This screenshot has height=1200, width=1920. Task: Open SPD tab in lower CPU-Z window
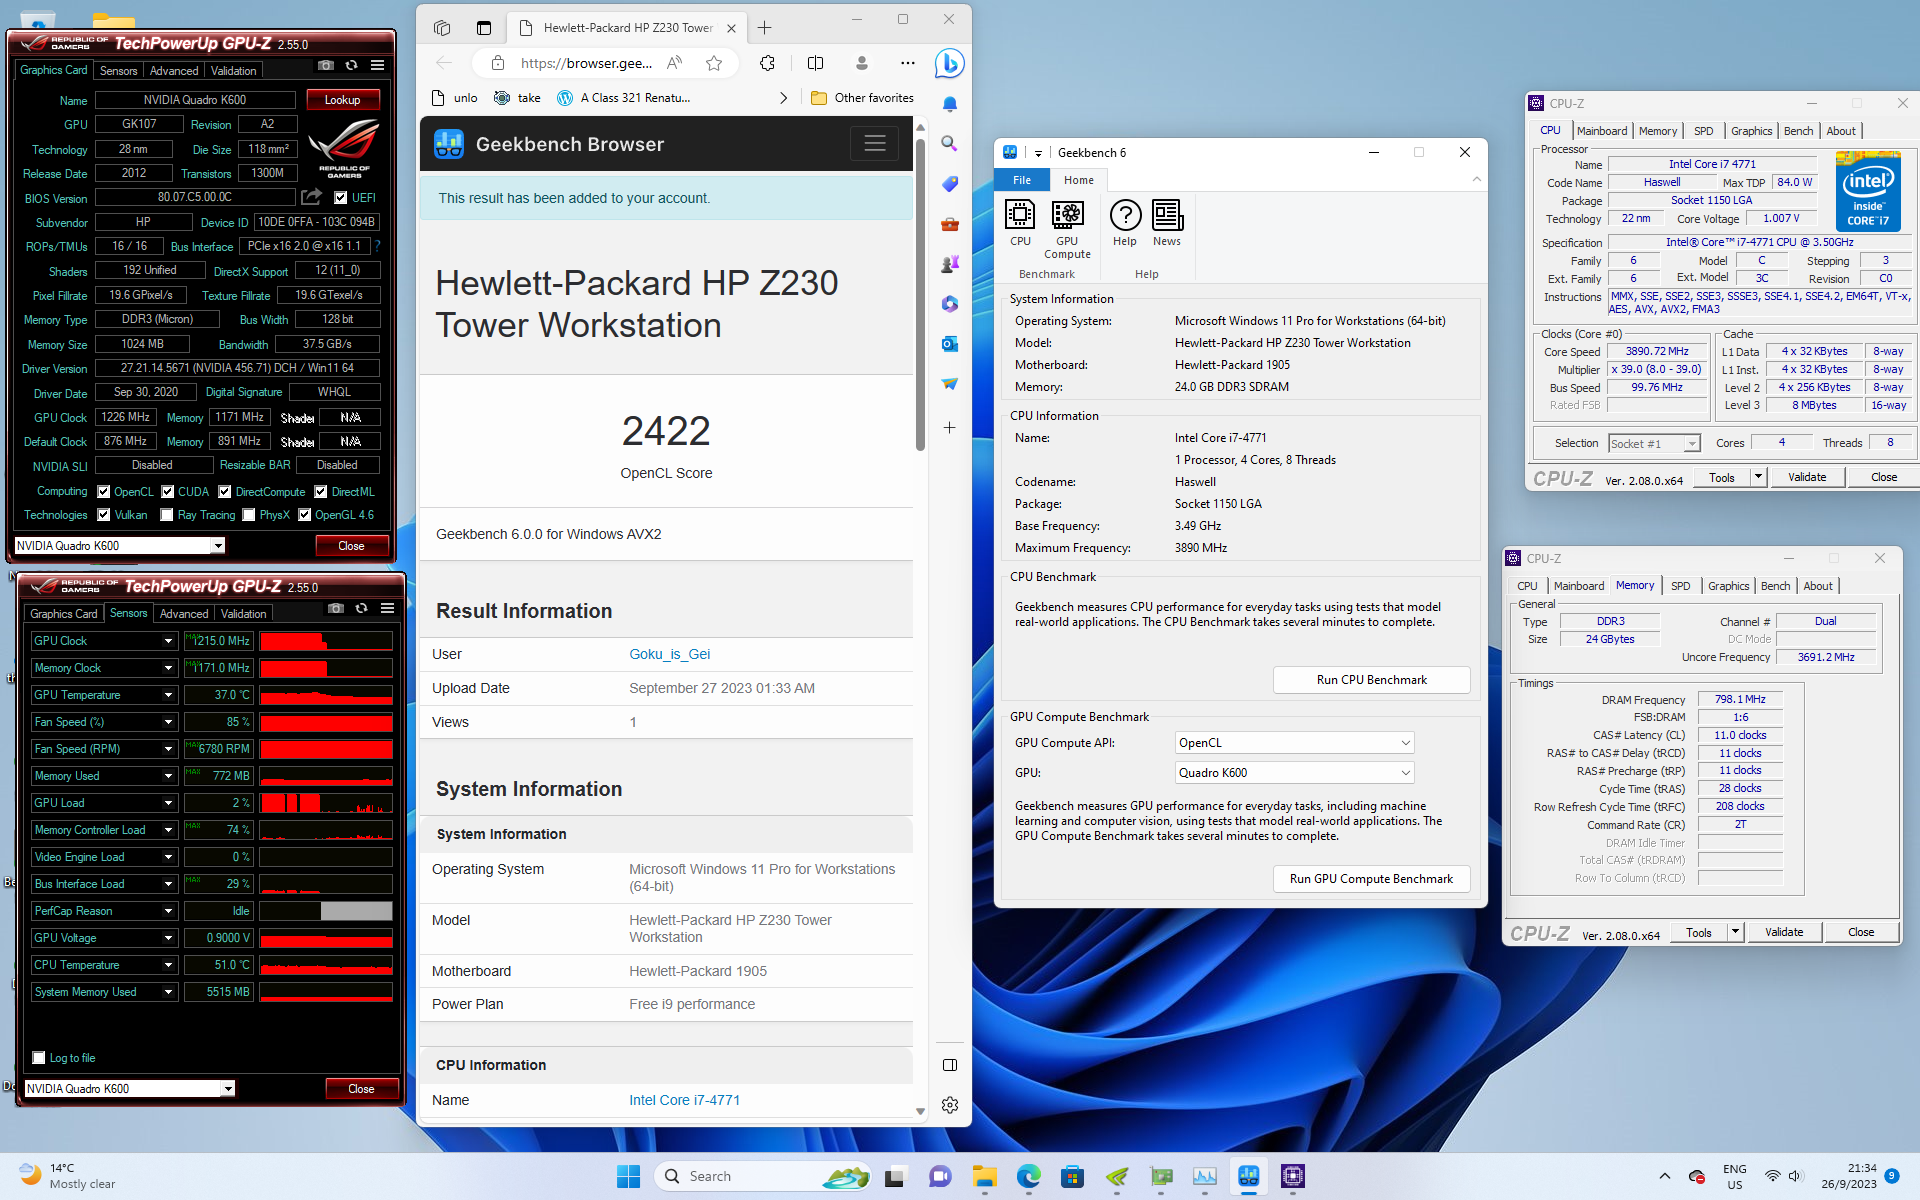point(1681,586)
